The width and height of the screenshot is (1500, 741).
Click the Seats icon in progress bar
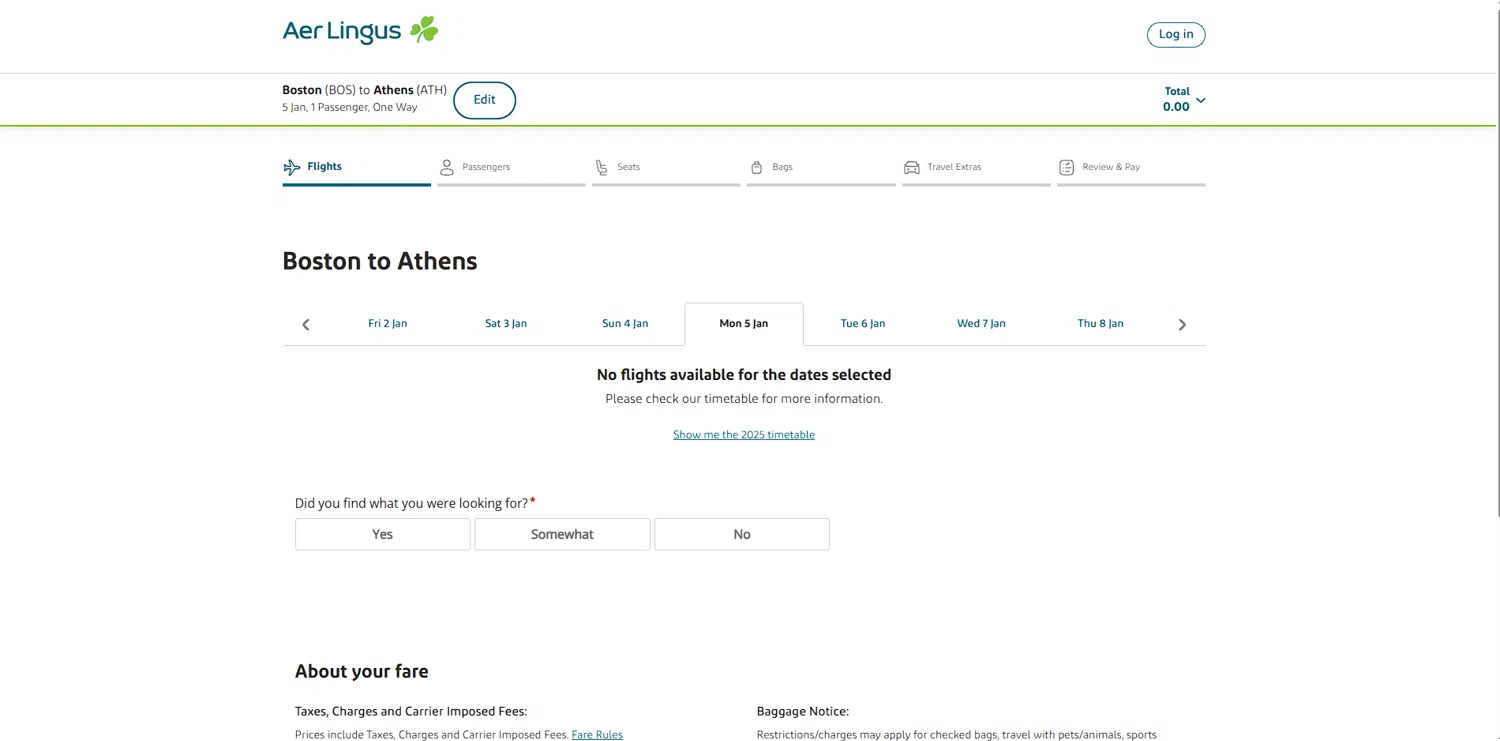(x=601, y=167)
